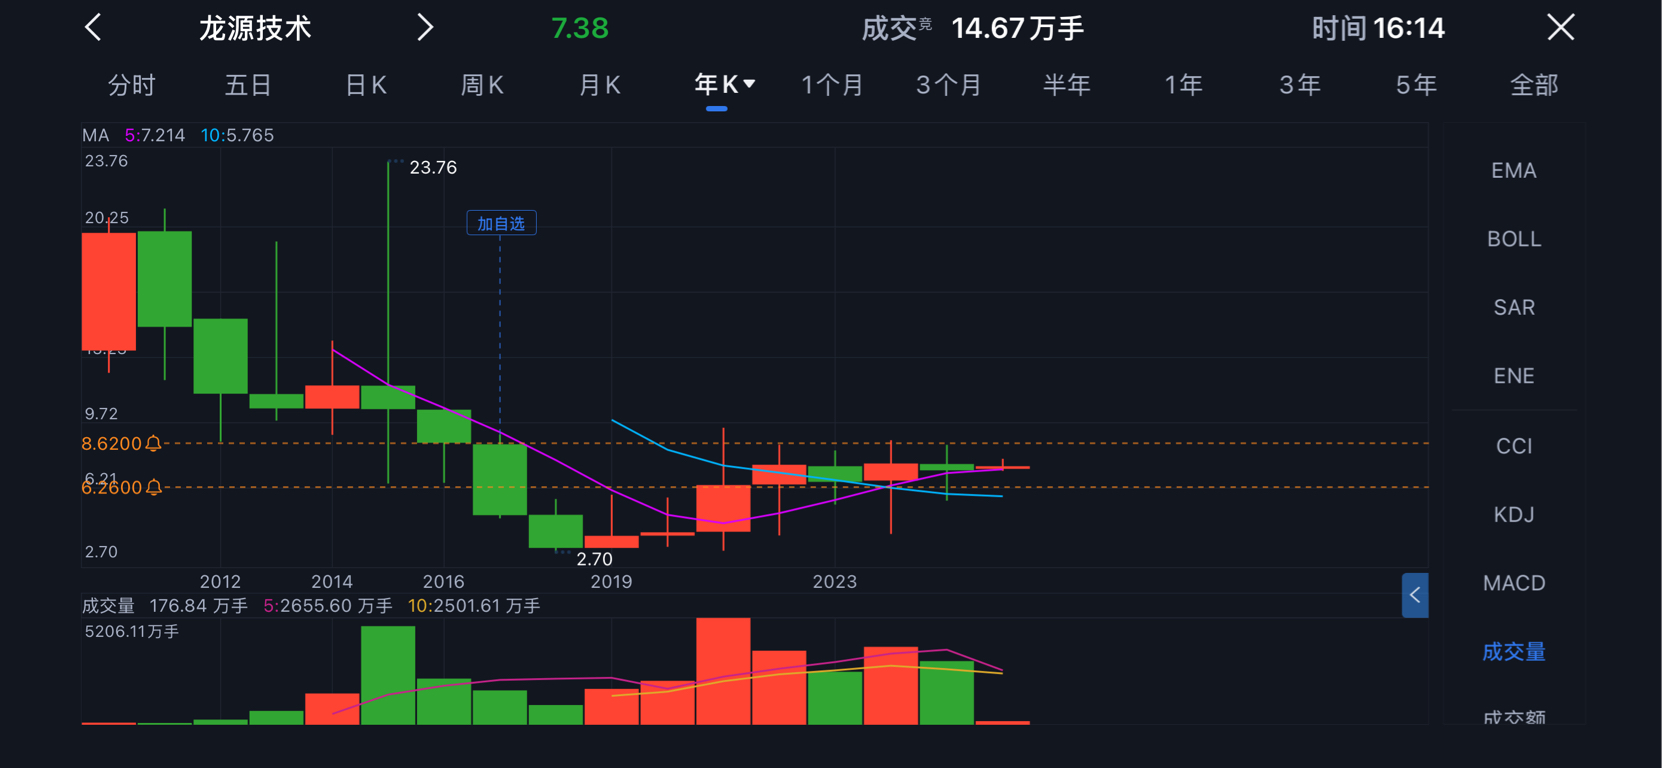Click the stock name 龙源技术
Viewport: 1662px width, 768px height.
point(255,28)
